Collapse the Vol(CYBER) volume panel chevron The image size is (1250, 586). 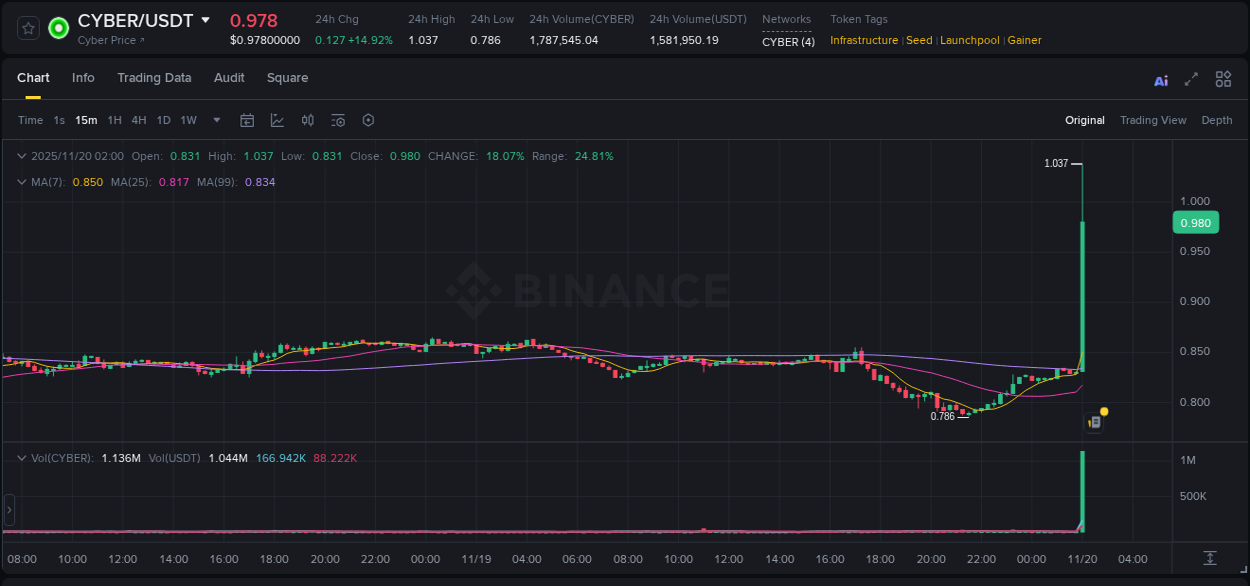[21, 458]
